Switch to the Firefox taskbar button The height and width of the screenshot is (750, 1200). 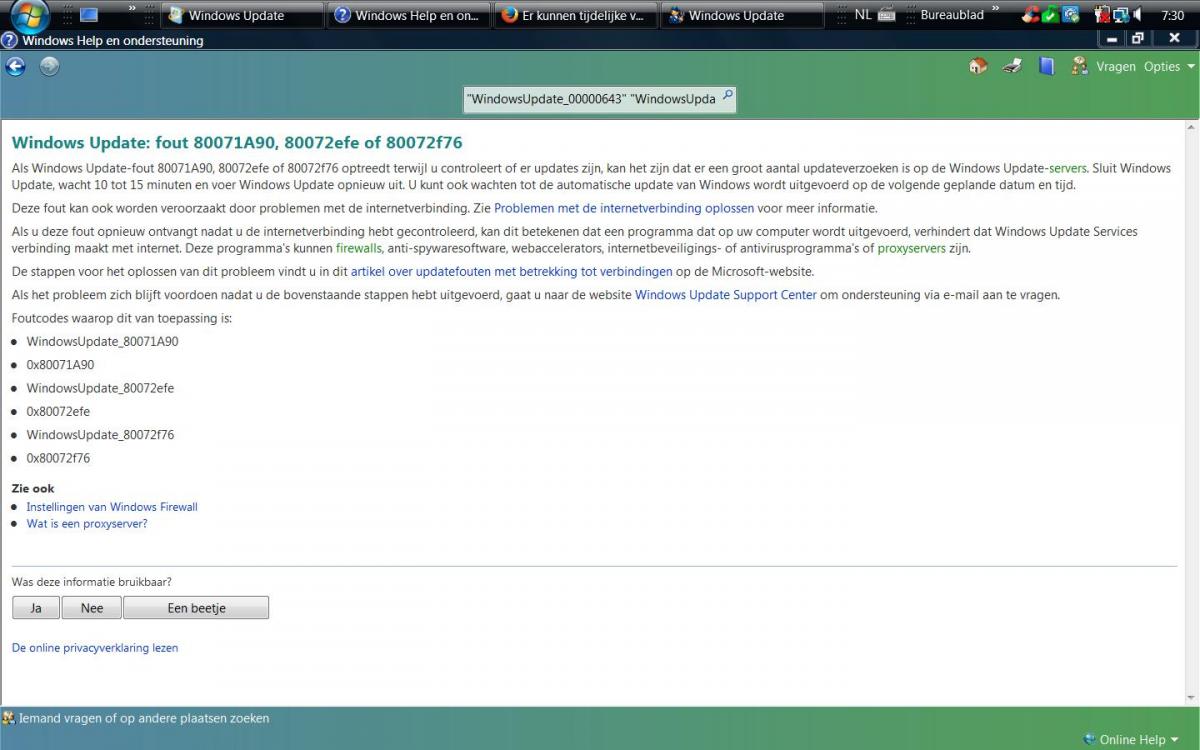pos(574,15)
